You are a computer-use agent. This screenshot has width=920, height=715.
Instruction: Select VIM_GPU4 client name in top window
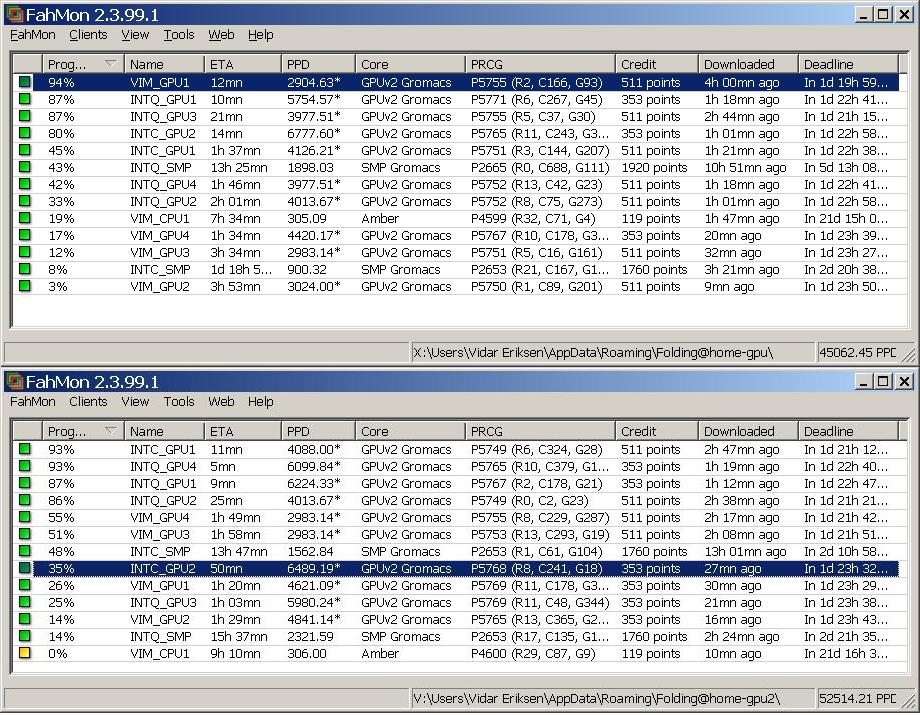coord(160,235)
